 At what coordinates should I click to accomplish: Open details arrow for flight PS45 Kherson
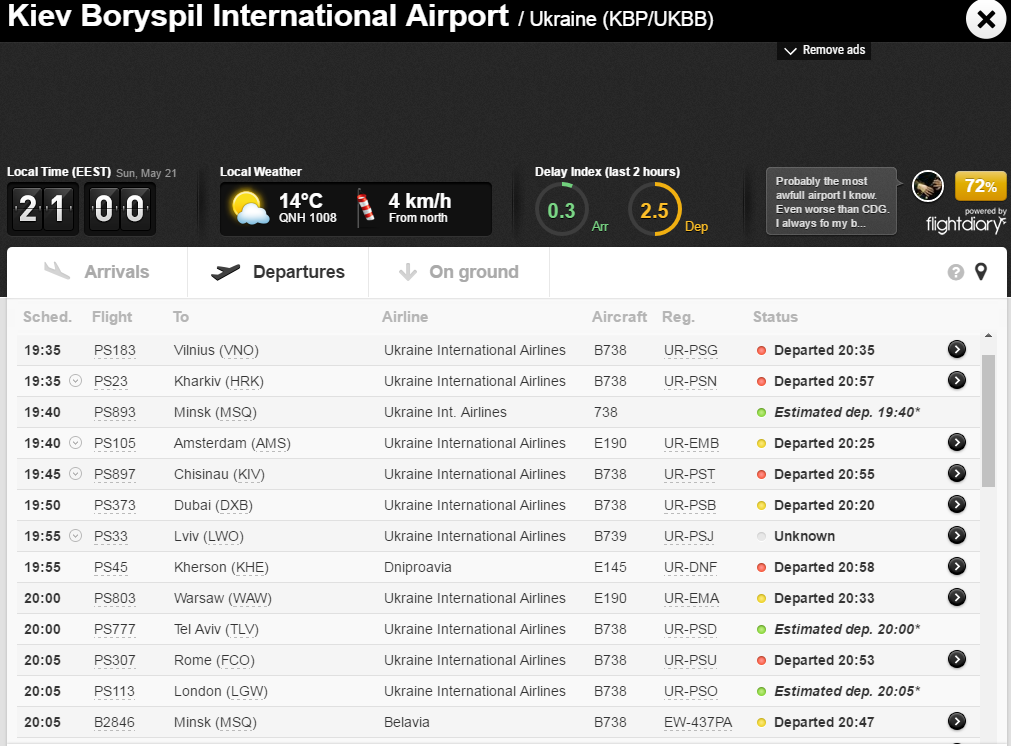pos(957,566)
